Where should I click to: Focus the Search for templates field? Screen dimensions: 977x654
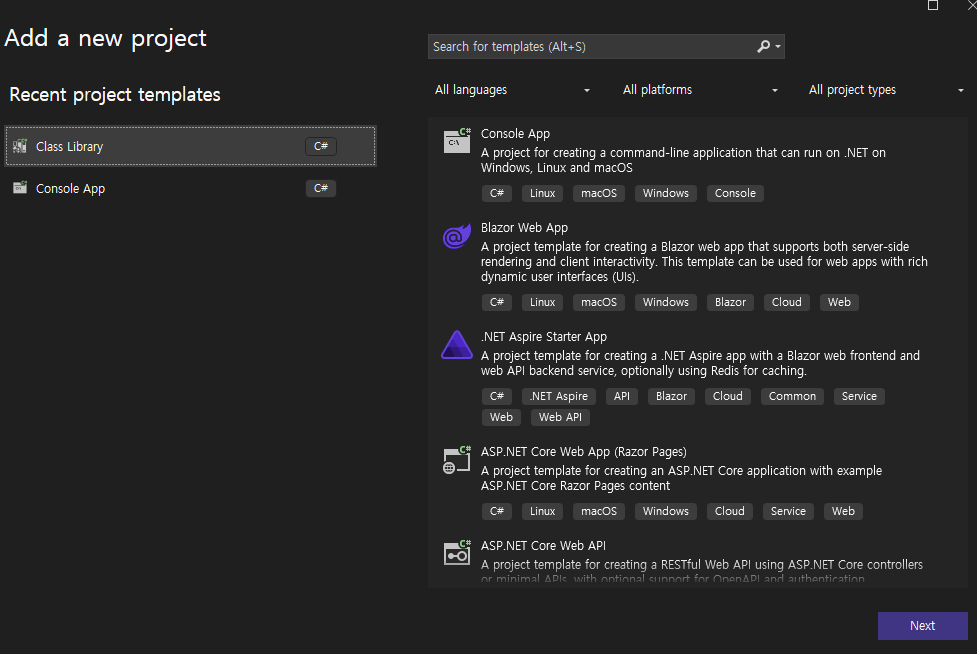click(x=590, y=47)
